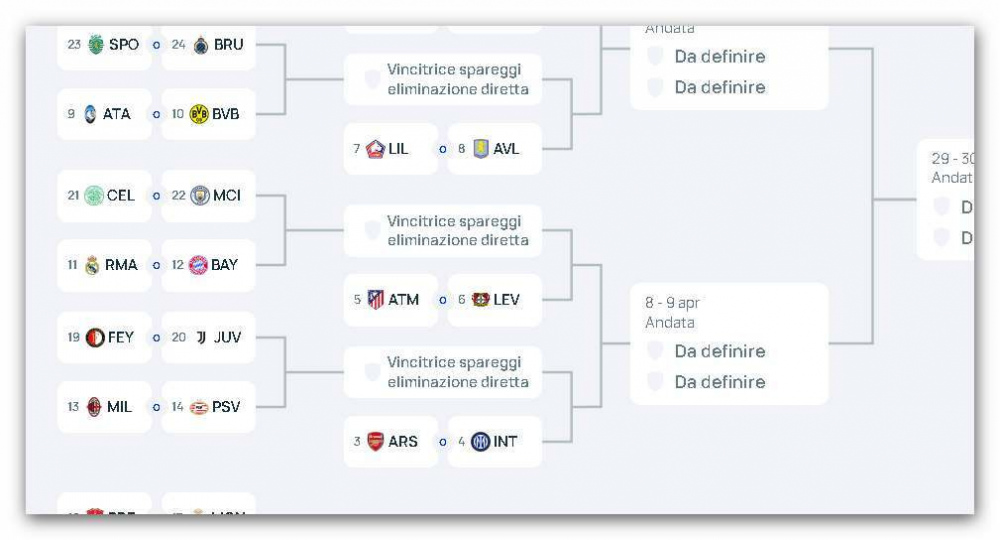
Task: Click the Borussia Dortmund BVB logo
Action: [200, 114]
